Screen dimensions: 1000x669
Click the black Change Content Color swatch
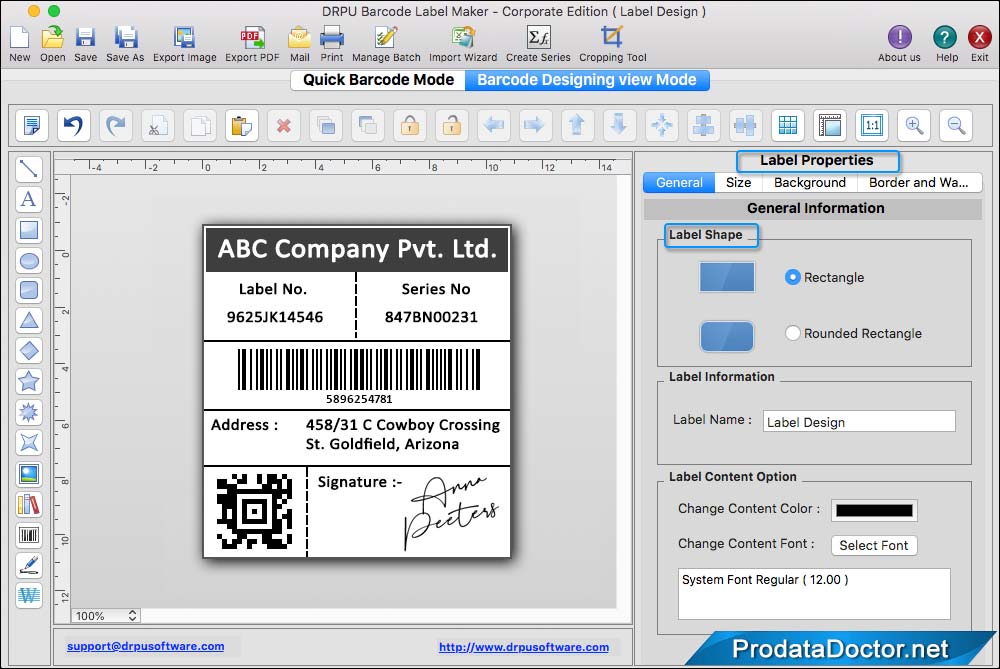click(x=874, y=510)
